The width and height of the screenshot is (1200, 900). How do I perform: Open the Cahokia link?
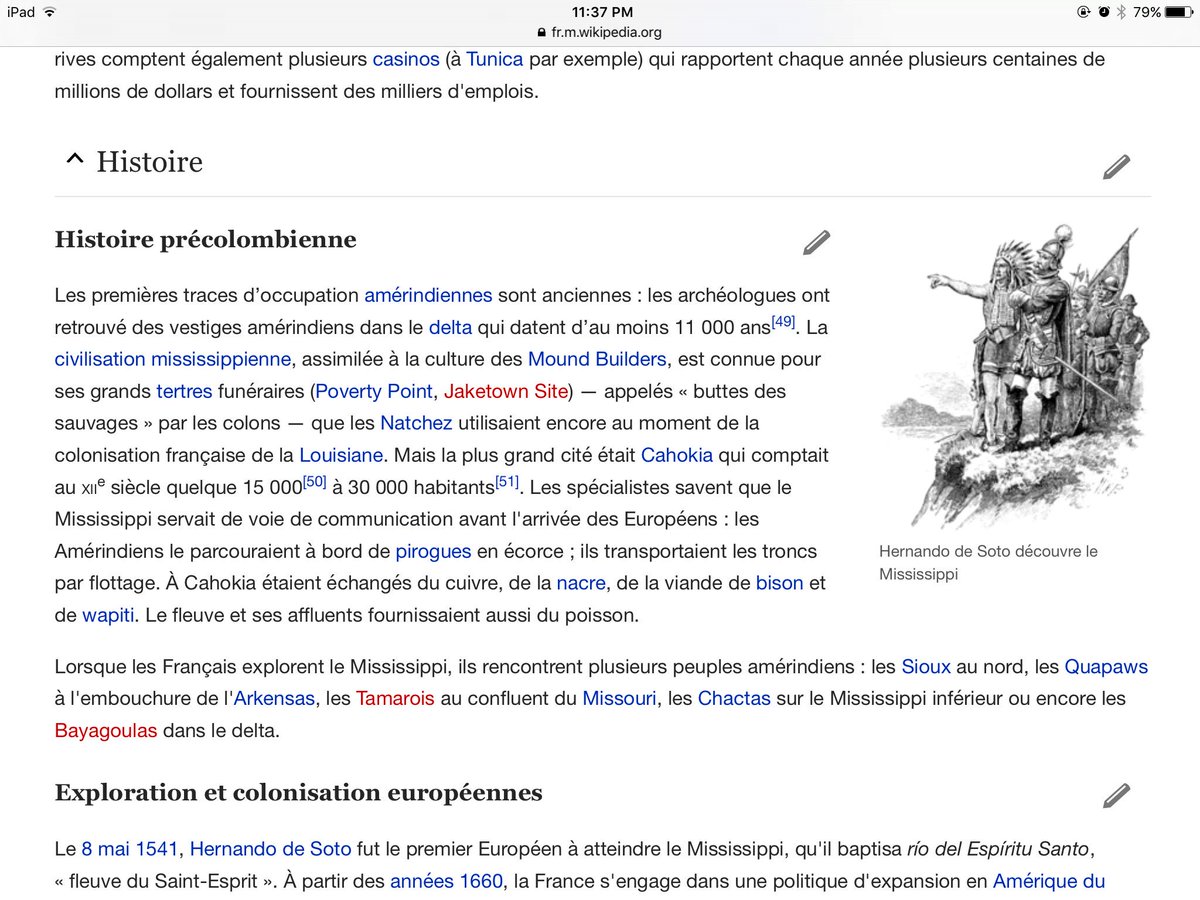click(677, 455)
